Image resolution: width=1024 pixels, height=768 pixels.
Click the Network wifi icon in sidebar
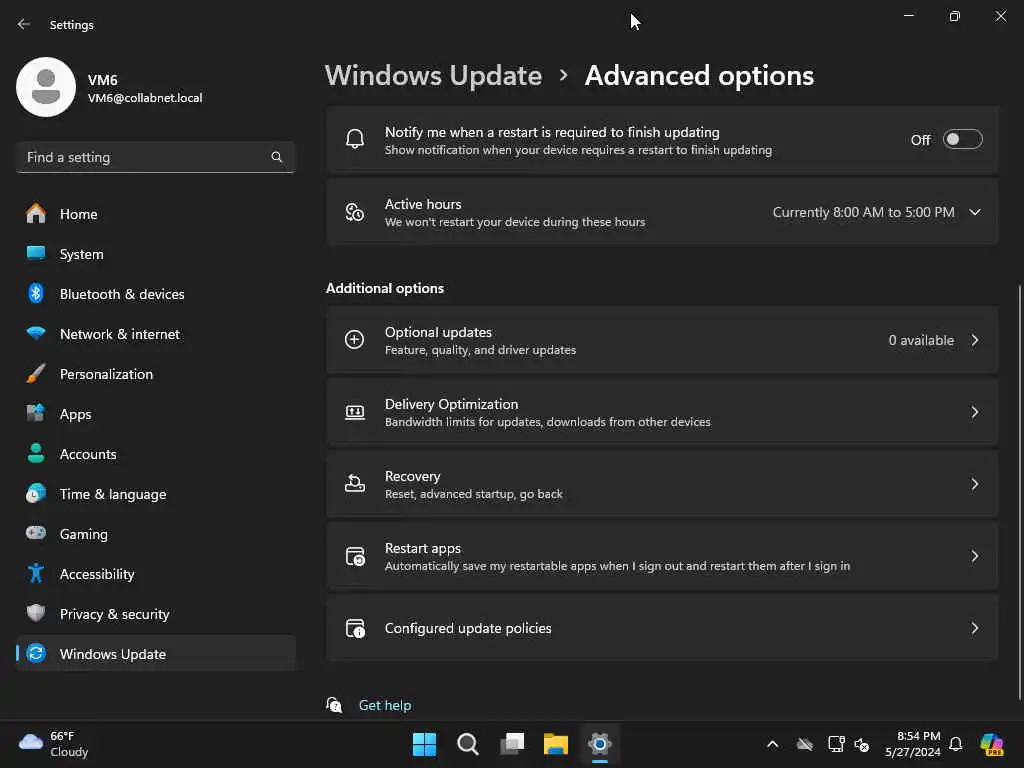[x=36, y=333]
